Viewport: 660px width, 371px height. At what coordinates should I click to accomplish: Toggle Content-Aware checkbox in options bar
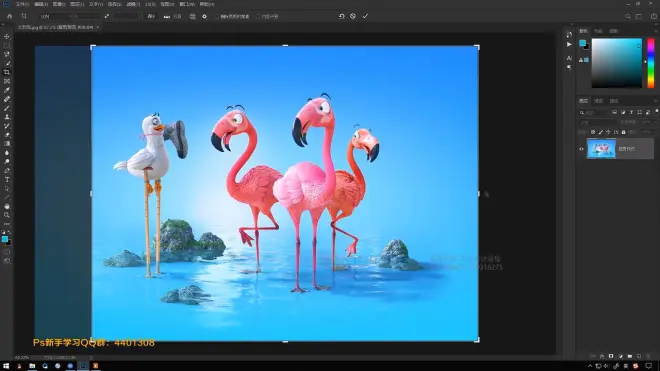258,17
